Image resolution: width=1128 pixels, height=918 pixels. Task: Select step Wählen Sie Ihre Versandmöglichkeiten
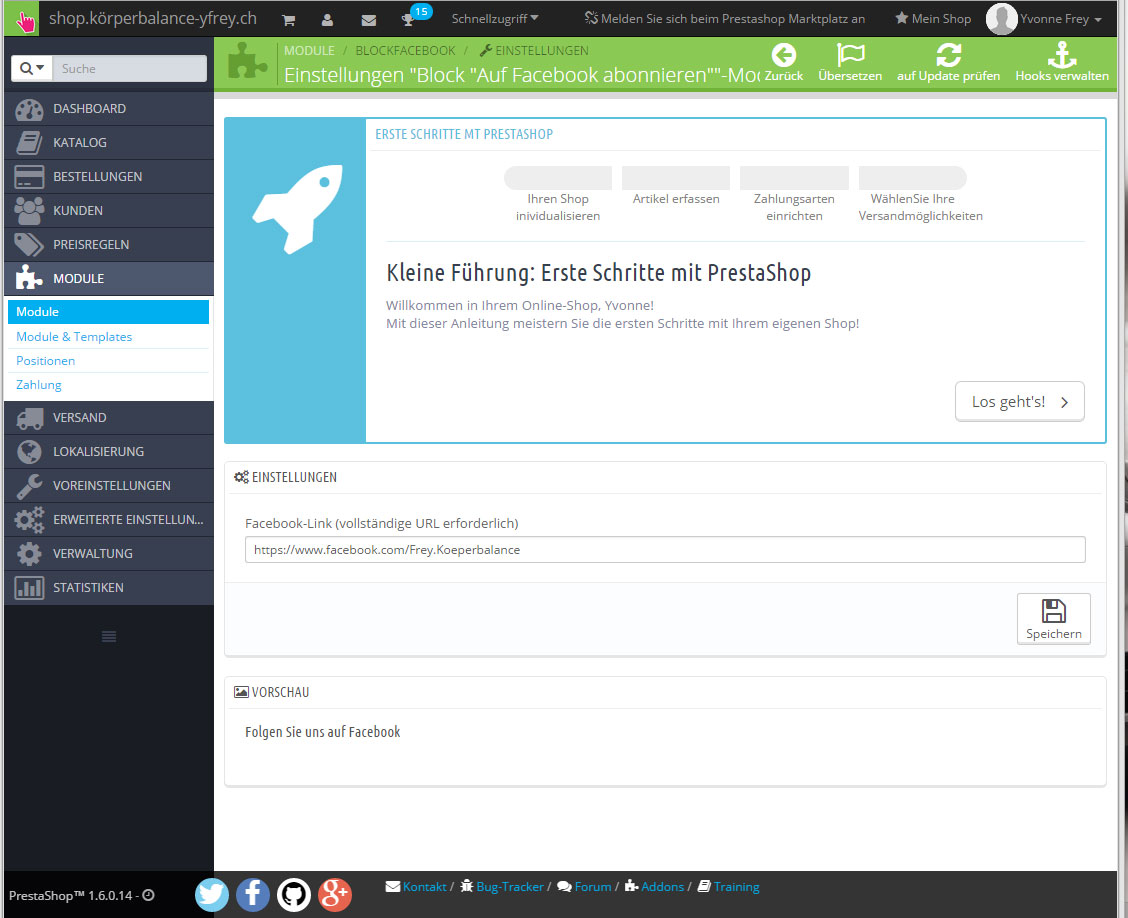[x=920, y=194]
